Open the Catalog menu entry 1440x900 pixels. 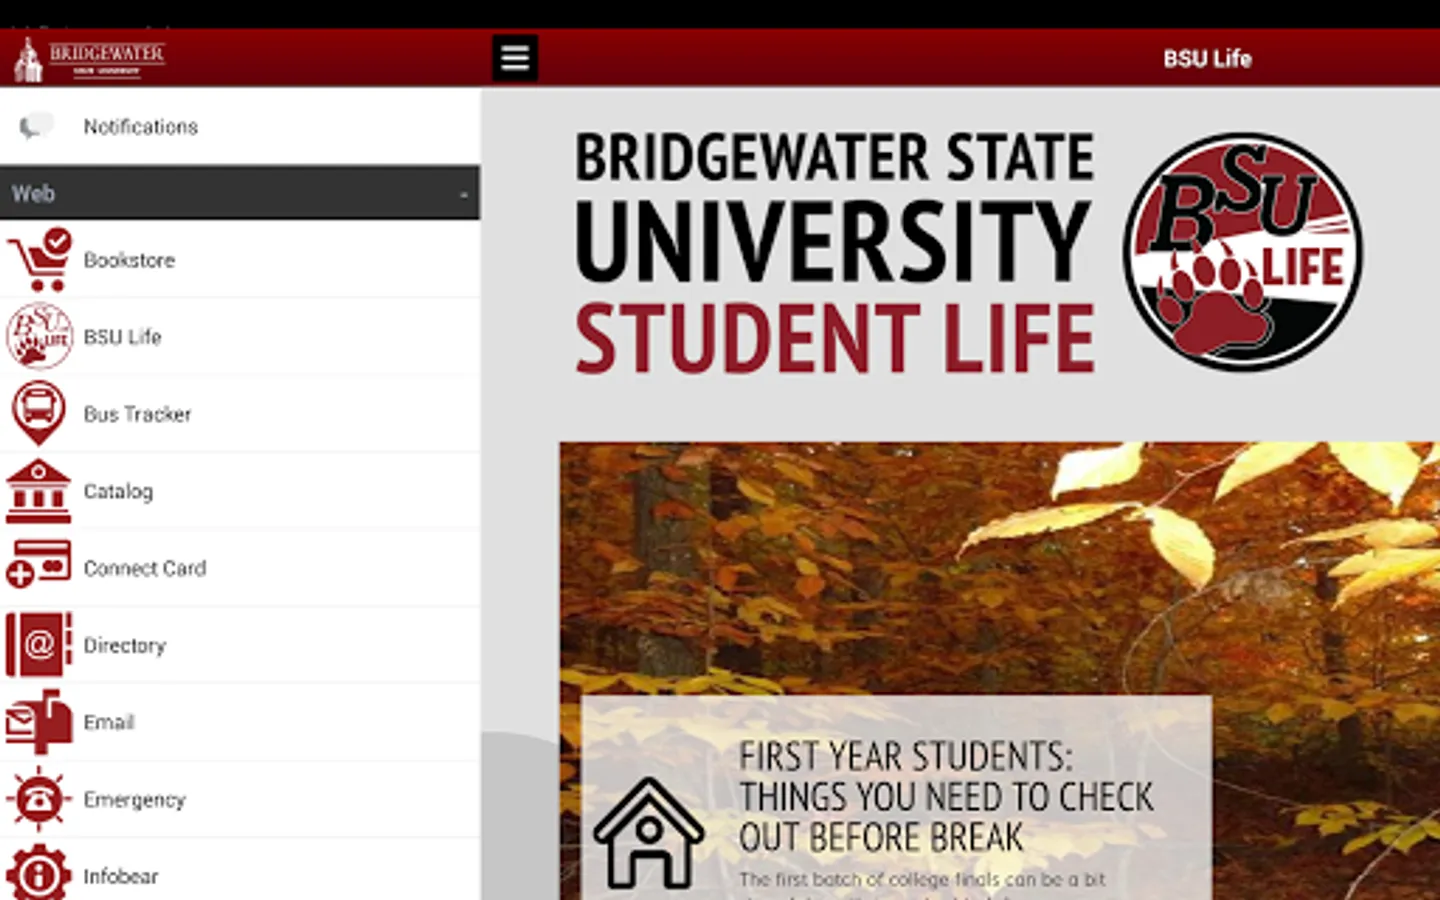(240, 490)
